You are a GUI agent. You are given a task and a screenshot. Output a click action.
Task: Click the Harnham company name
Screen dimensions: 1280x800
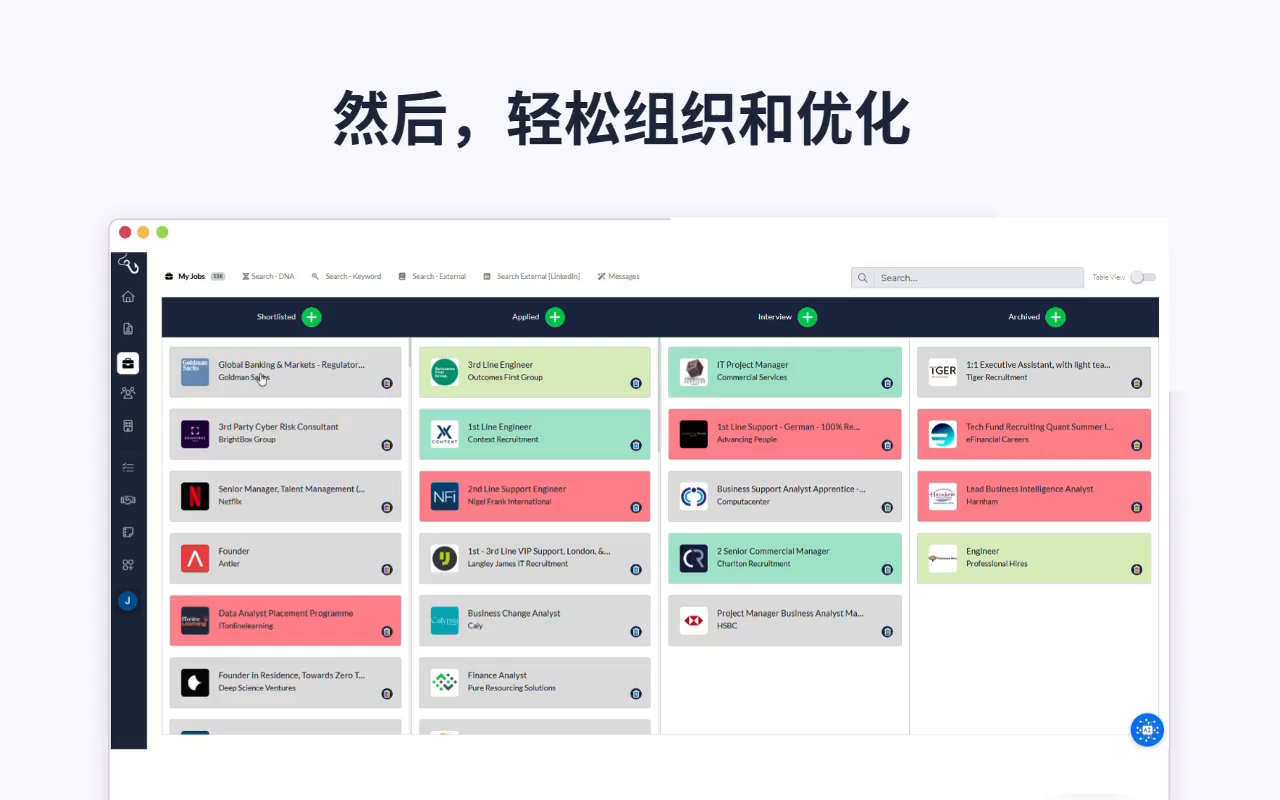(982, 502)
